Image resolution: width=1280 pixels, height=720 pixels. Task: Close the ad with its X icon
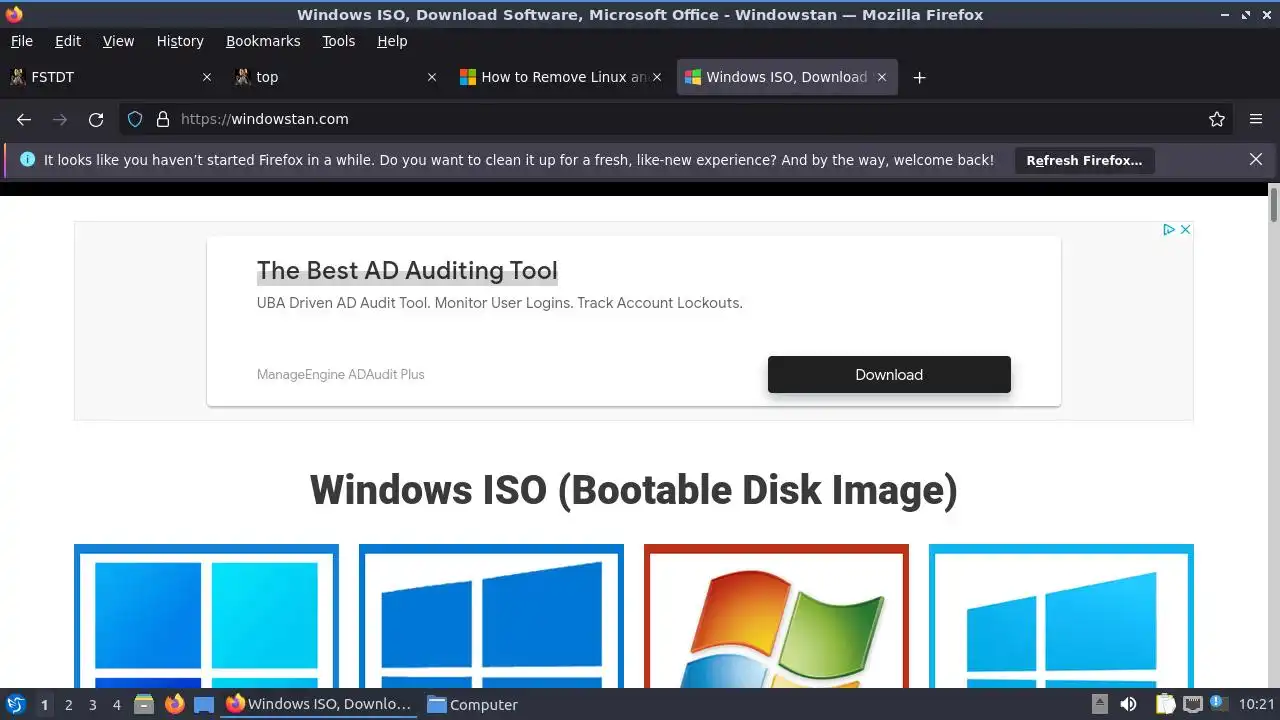click(1185, 230)
